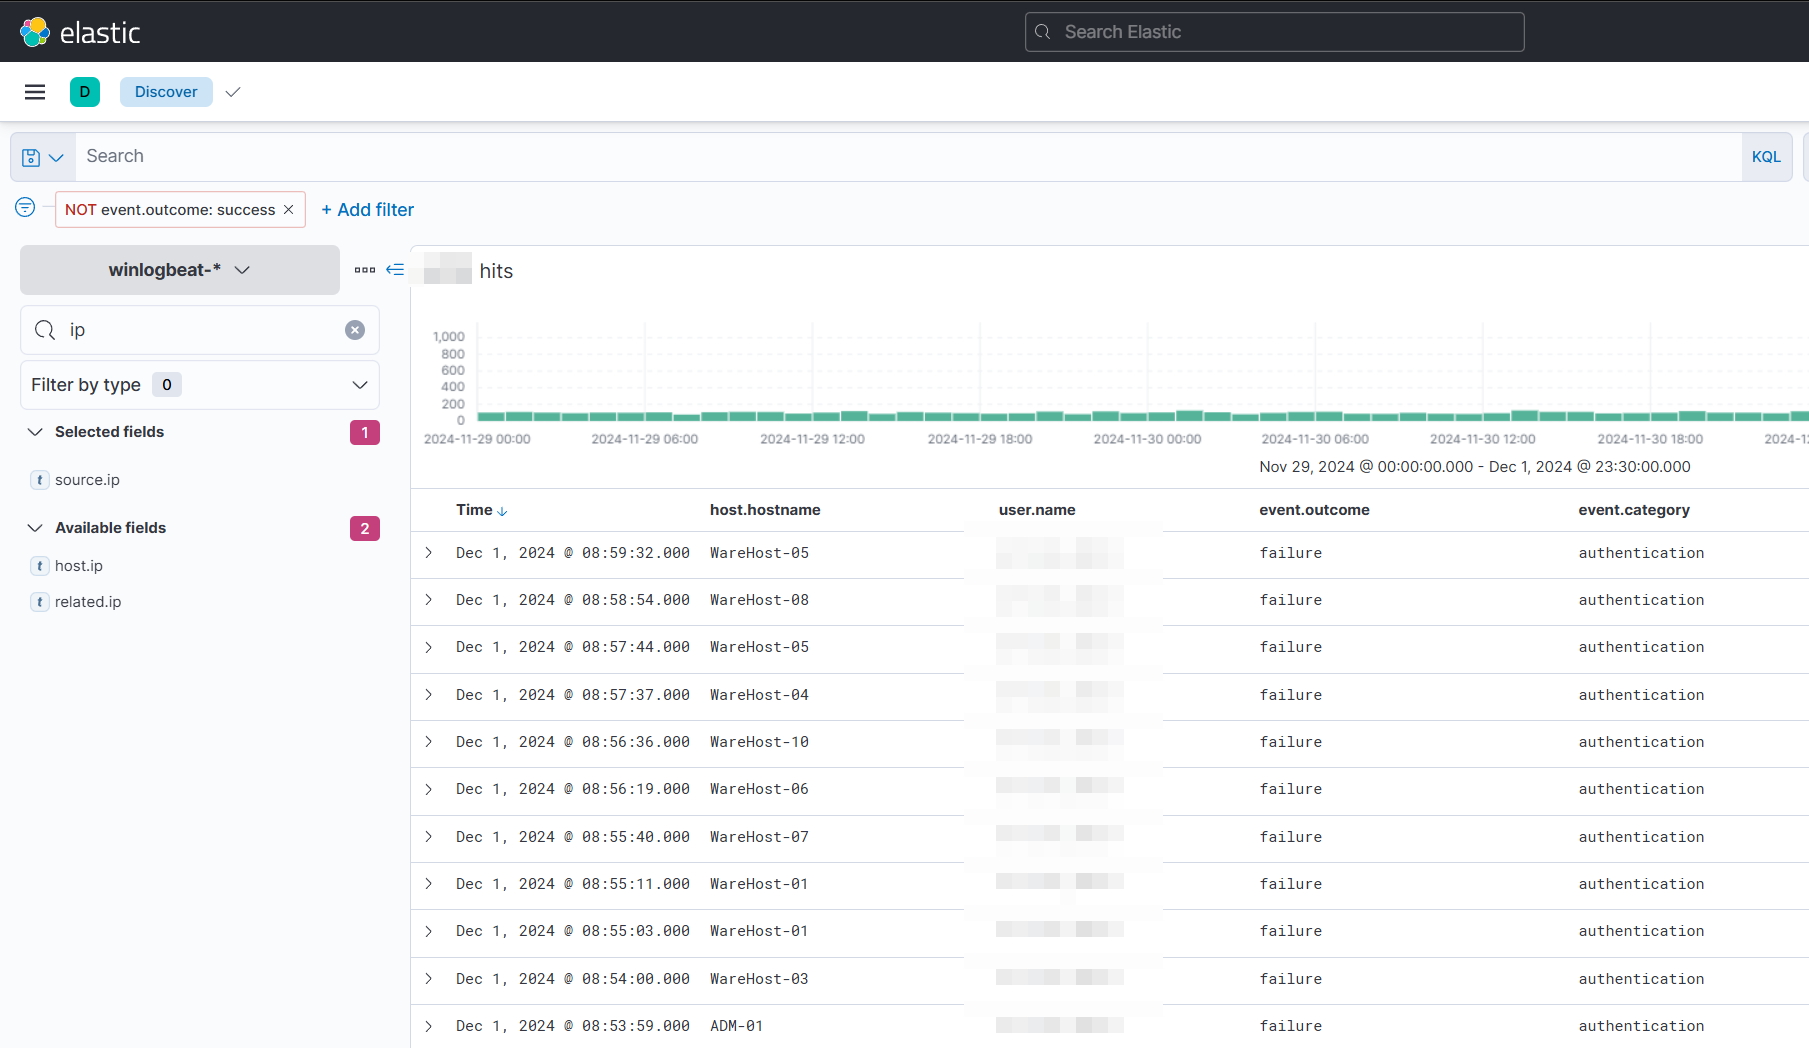
Task: Click the ADM-01 hostname cell
Action: pyautogui.click(x=736, y=1026)
